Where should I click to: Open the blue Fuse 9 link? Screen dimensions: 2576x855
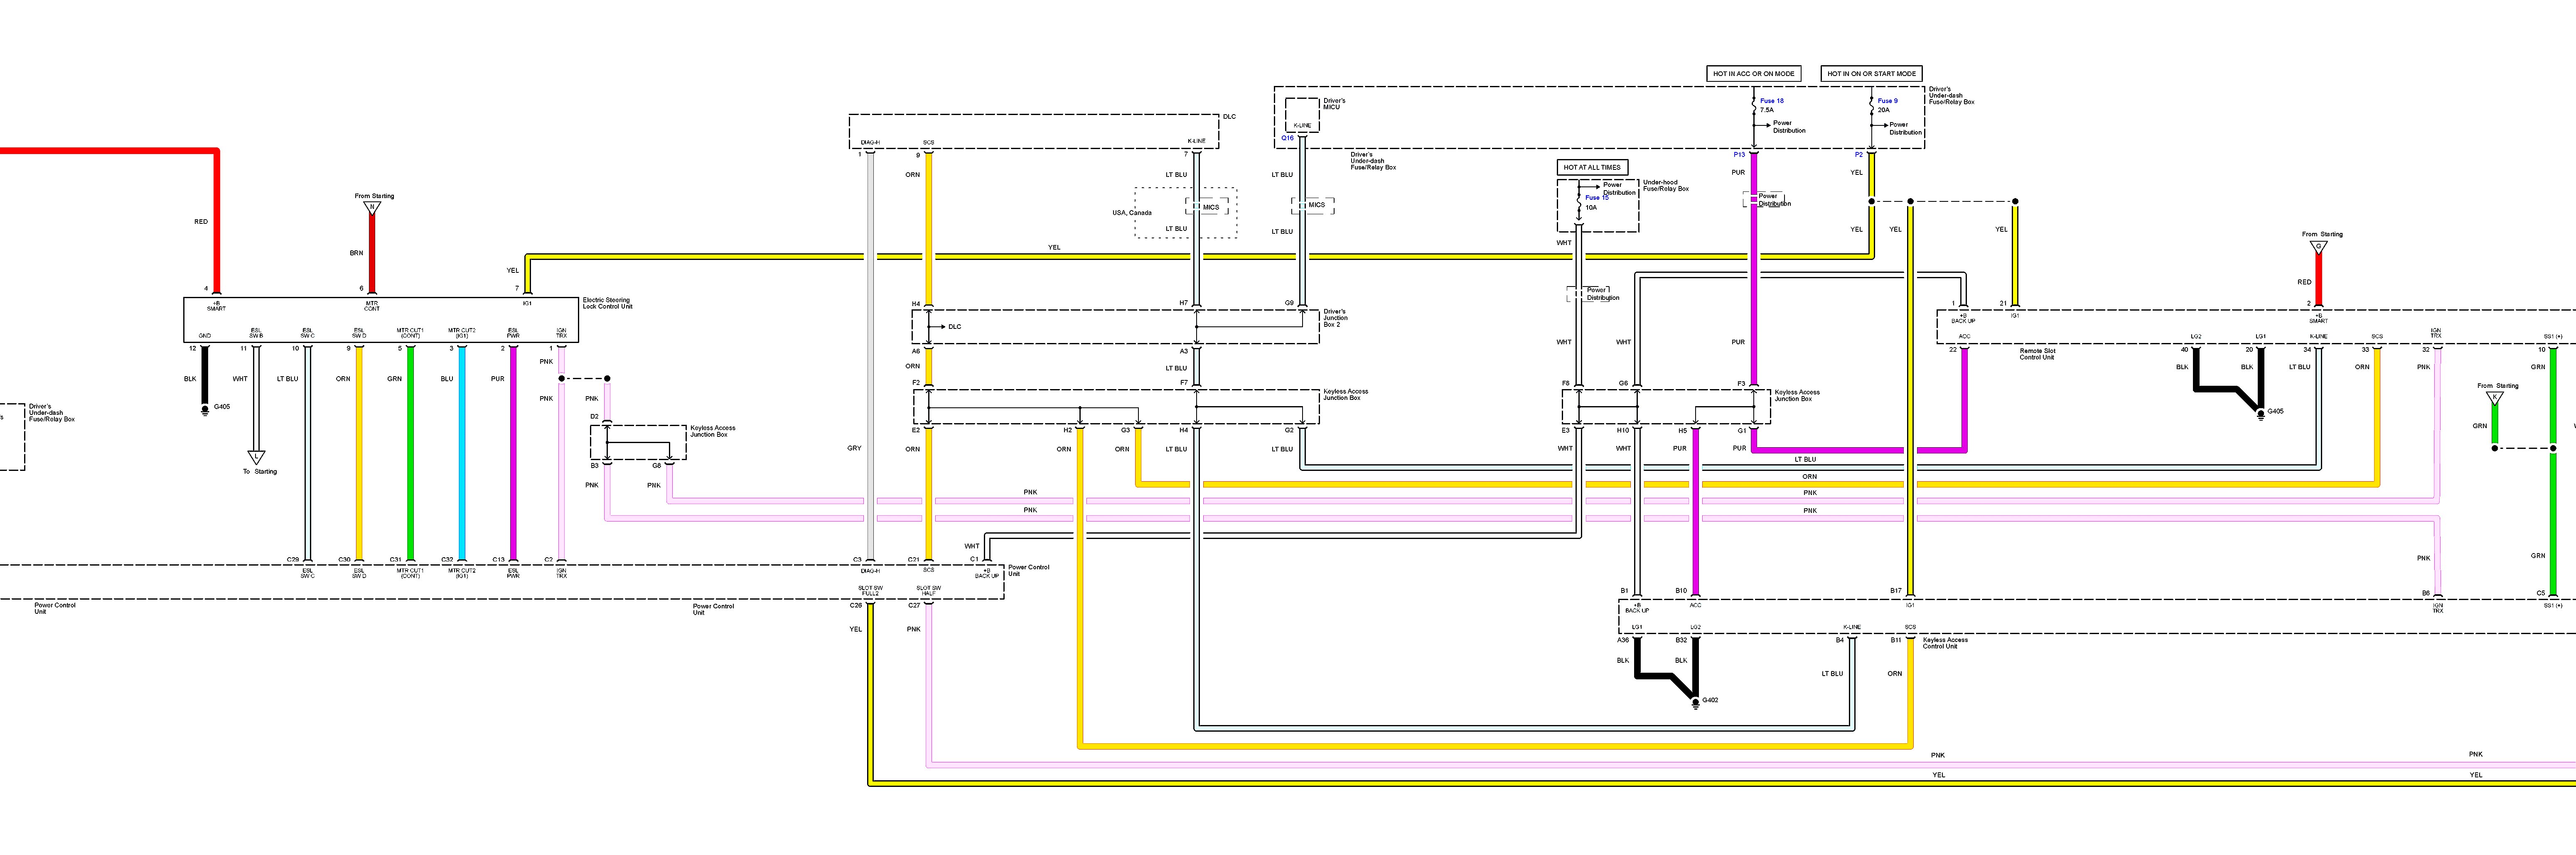click(1887, 101)
